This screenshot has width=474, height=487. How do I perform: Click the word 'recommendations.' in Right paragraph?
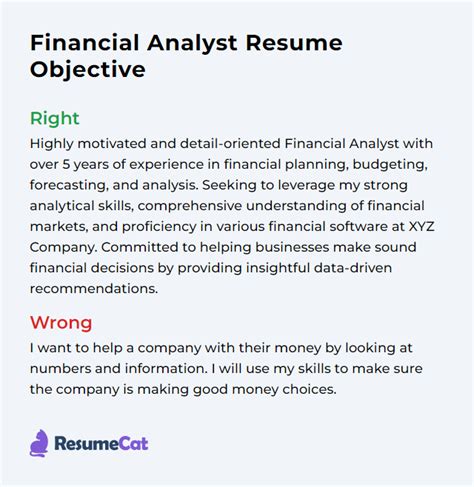coord(94,288)
